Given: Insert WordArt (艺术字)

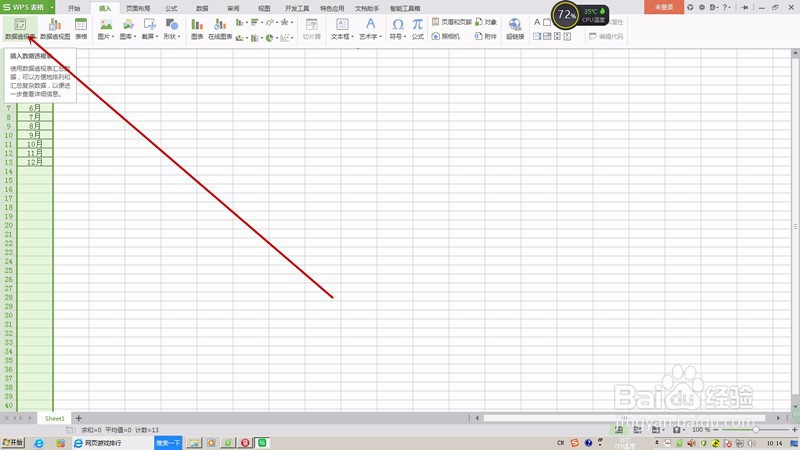Looking at the screenshot, I should pos(370,29).
